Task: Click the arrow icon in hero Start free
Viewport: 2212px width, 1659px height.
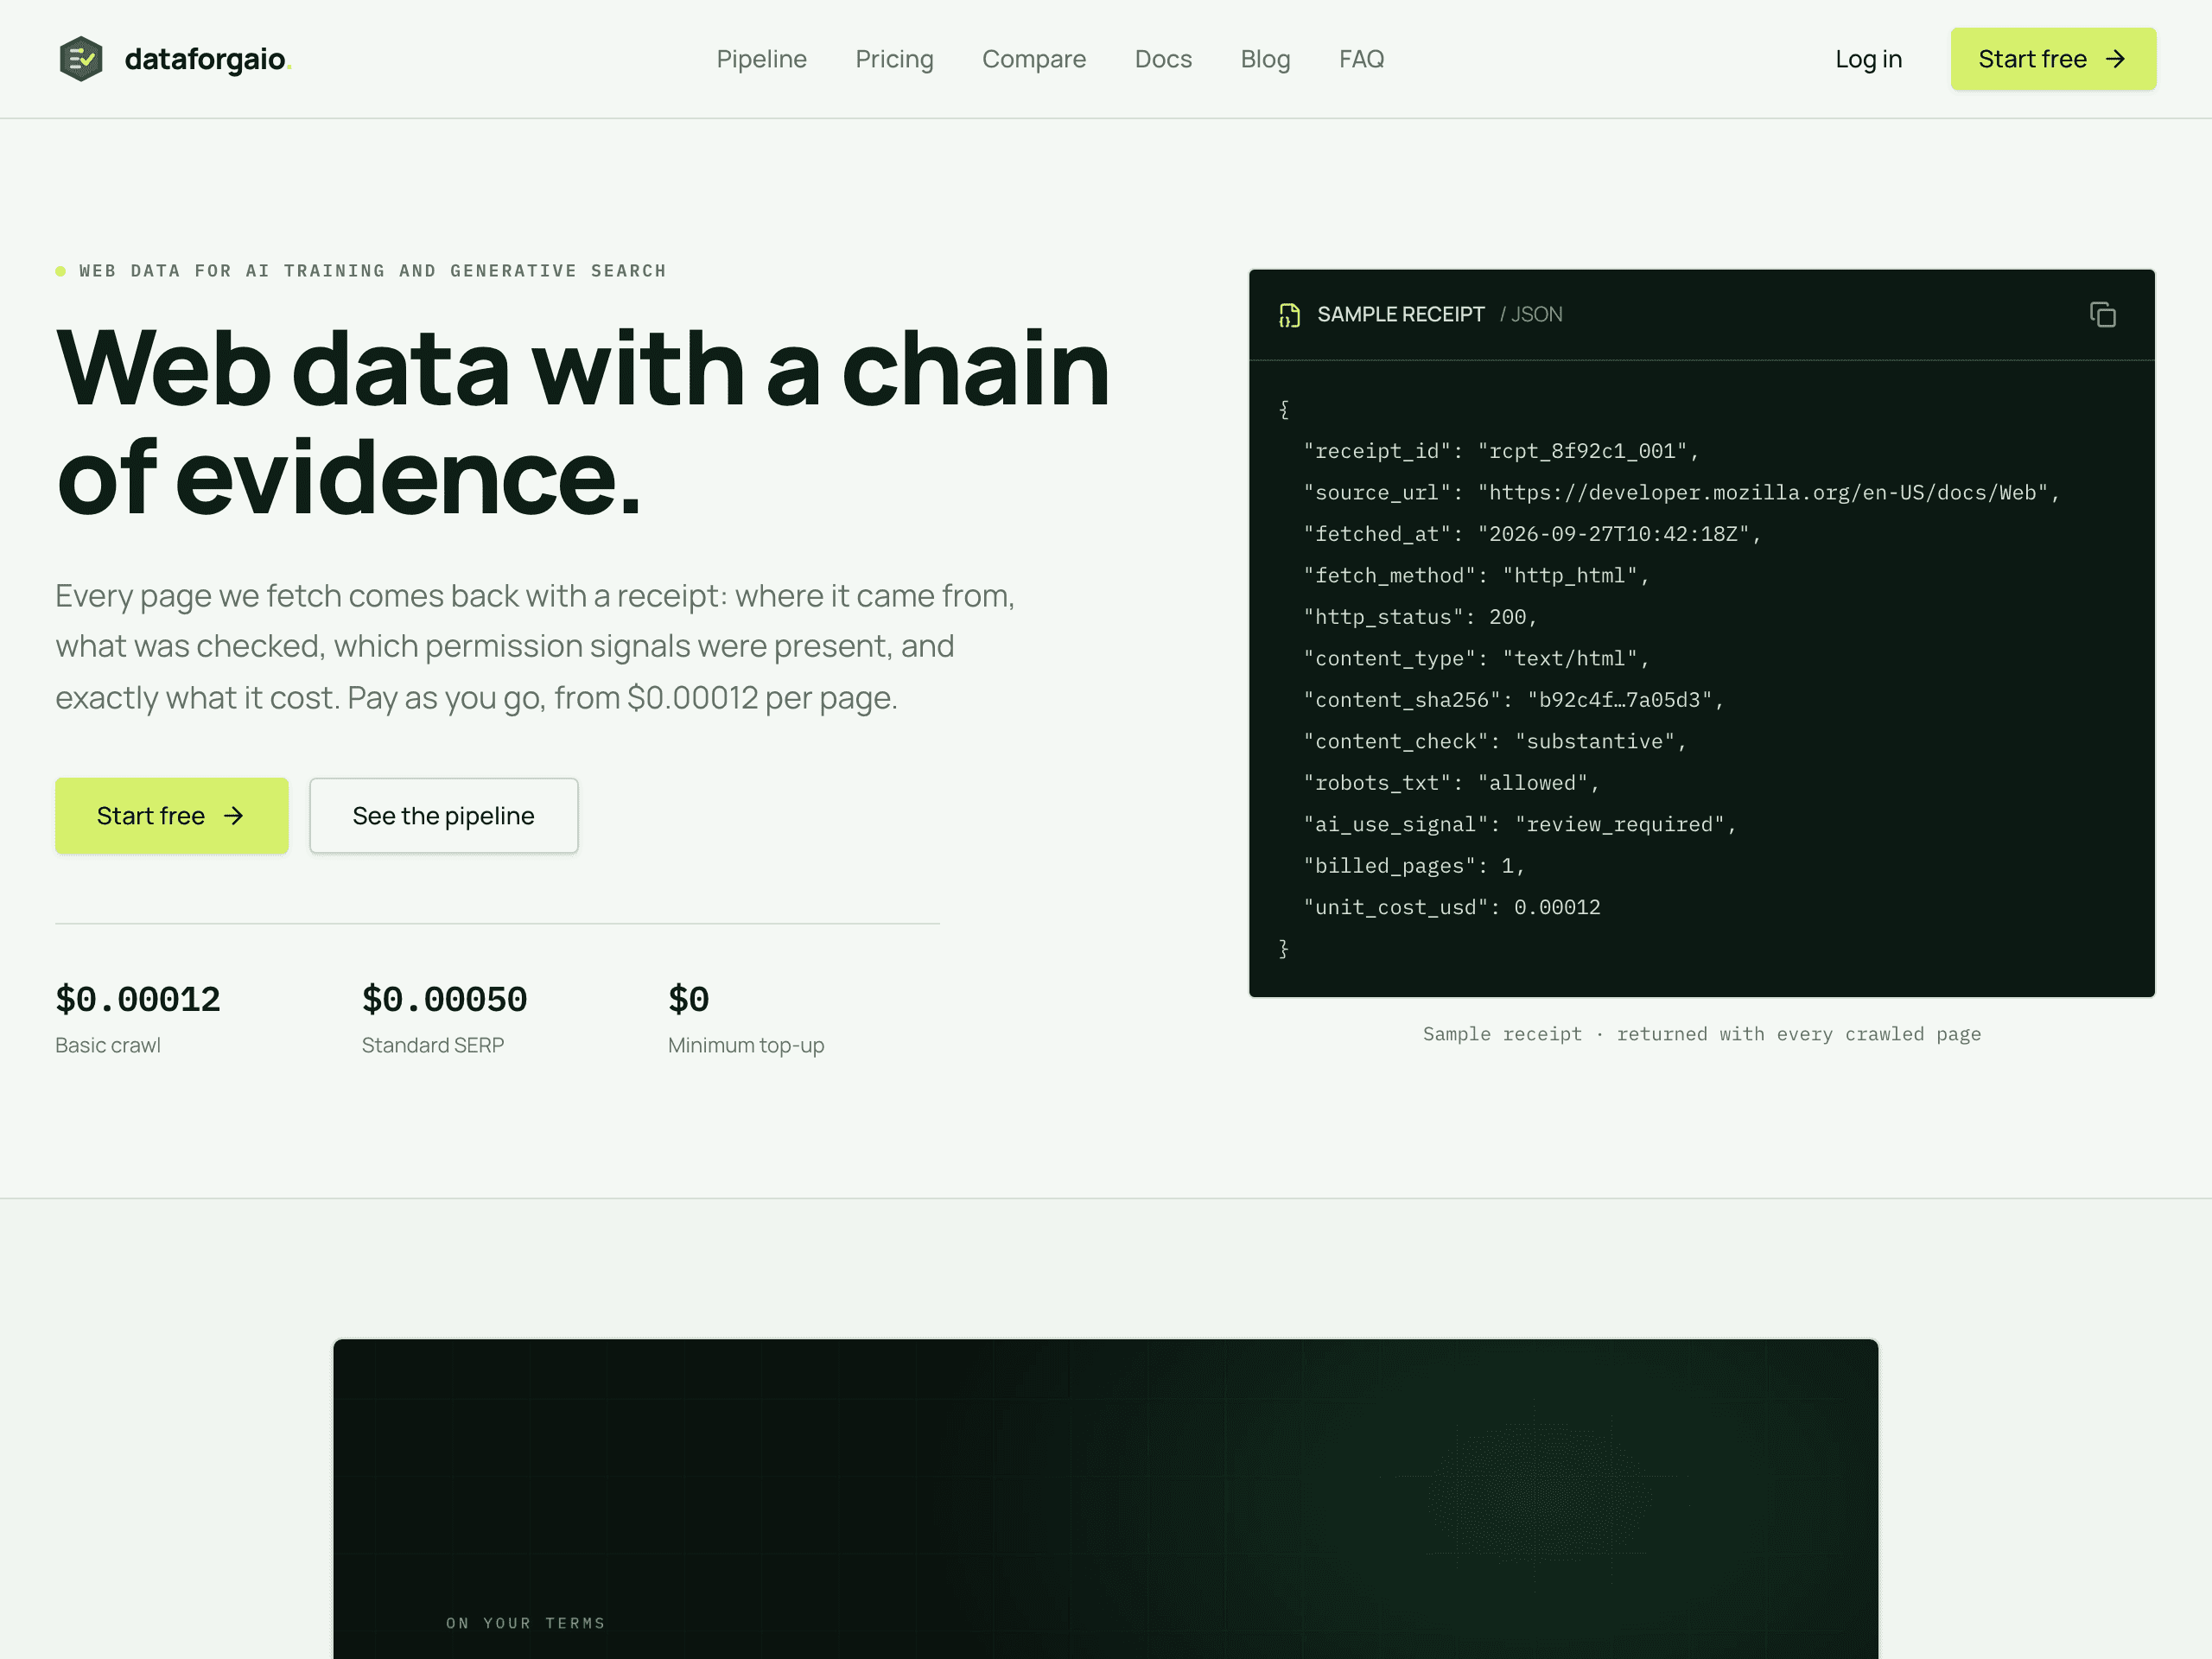Action: coord(233,816)
